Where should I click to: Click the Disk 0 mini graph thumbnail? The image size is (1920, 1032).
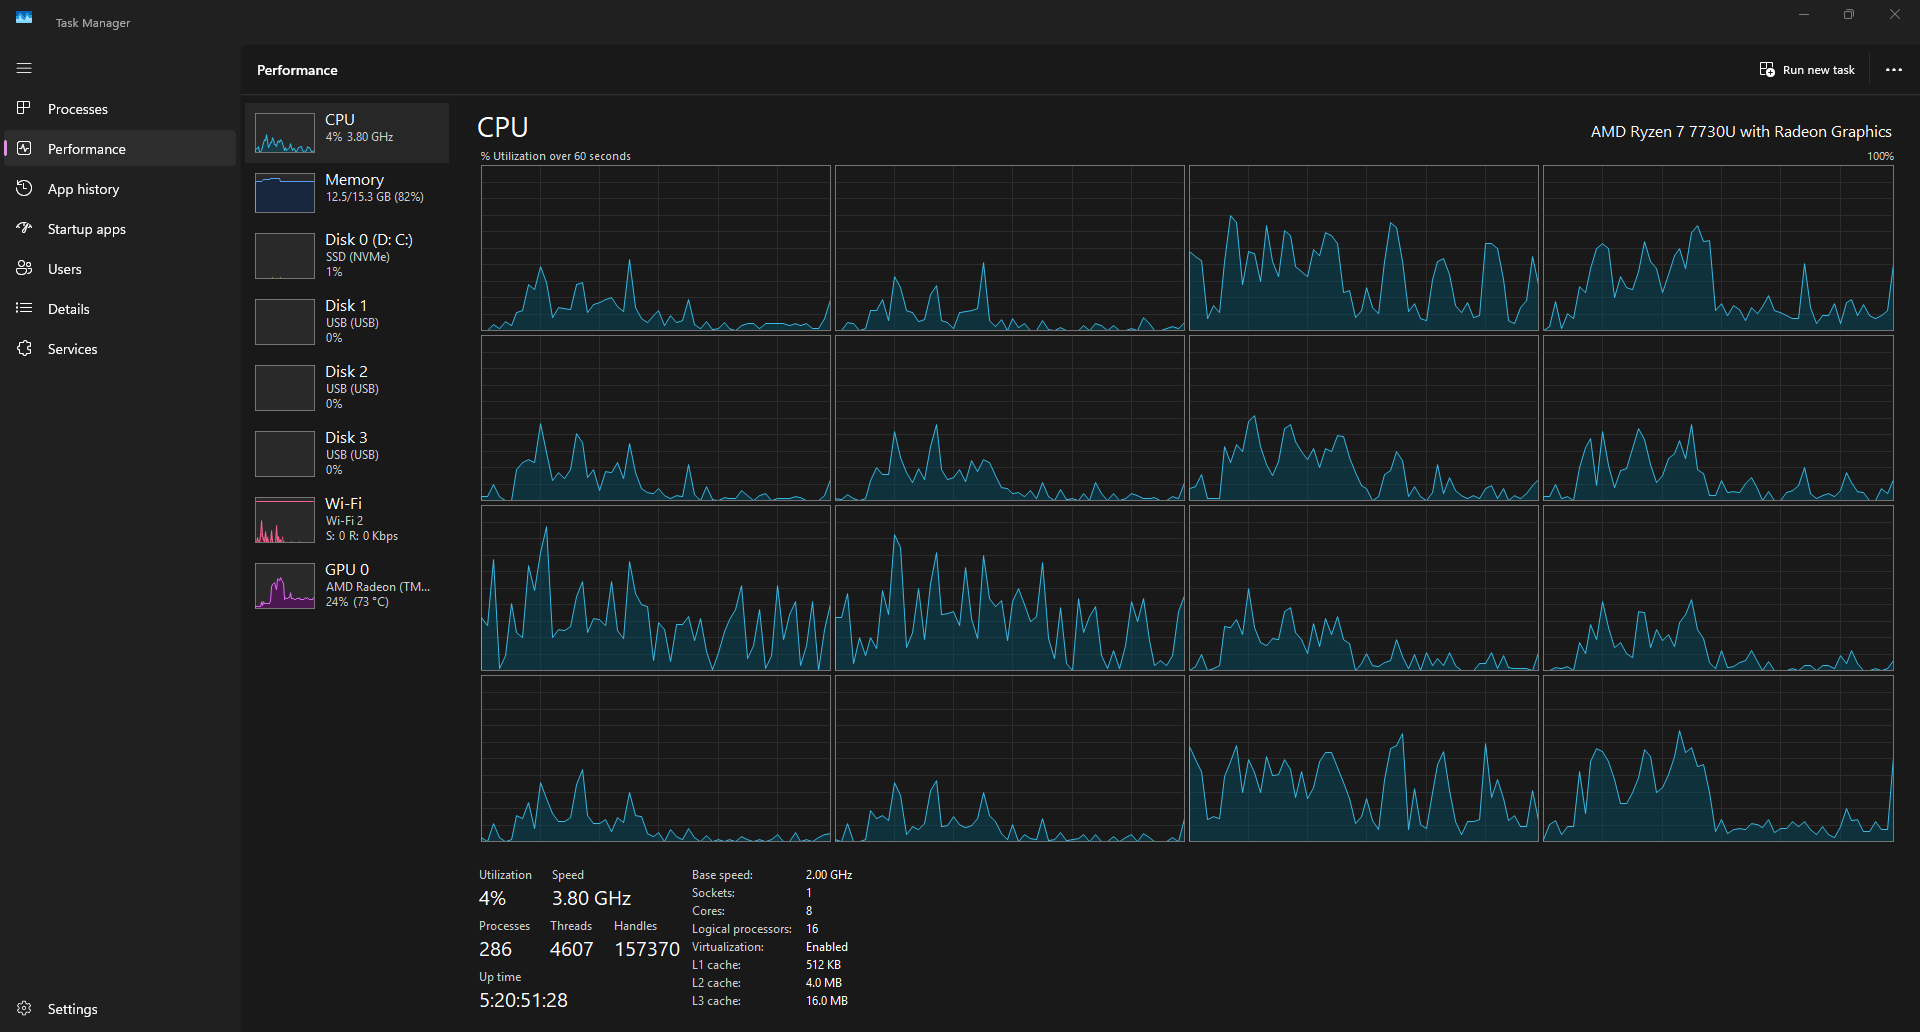click(285, 256)
